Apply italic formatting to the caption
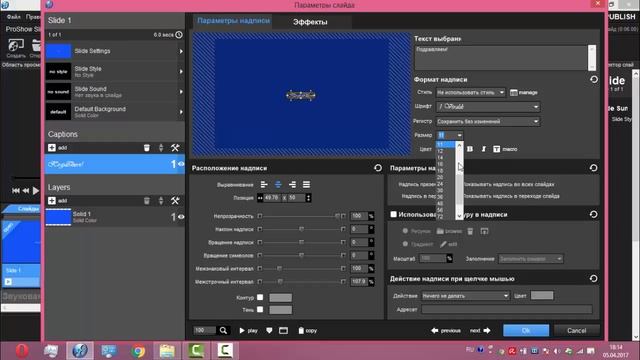 coord(484,149)
